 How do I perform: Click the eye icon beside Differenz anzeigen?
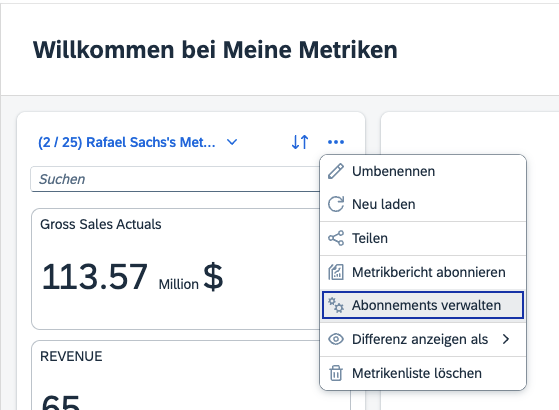336,339
